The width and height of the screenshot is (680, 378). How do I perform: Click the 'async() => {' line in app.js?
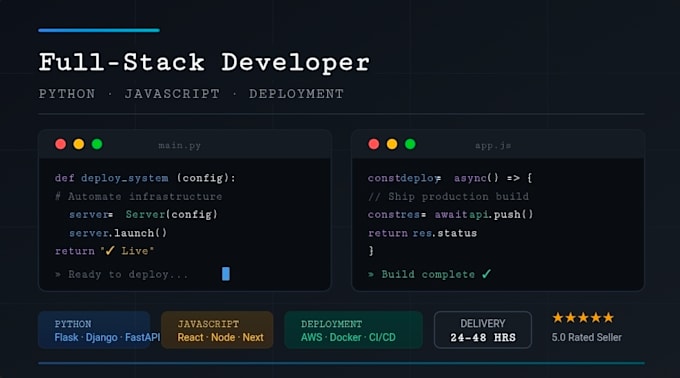(x=450, y=178)
